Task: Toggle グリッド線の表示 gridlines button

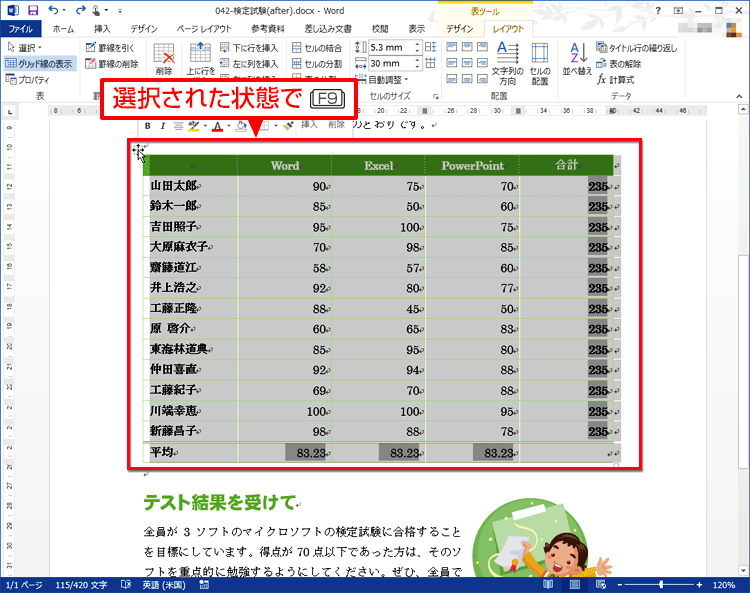Action: pyautogui.click(x=39, y=63)
